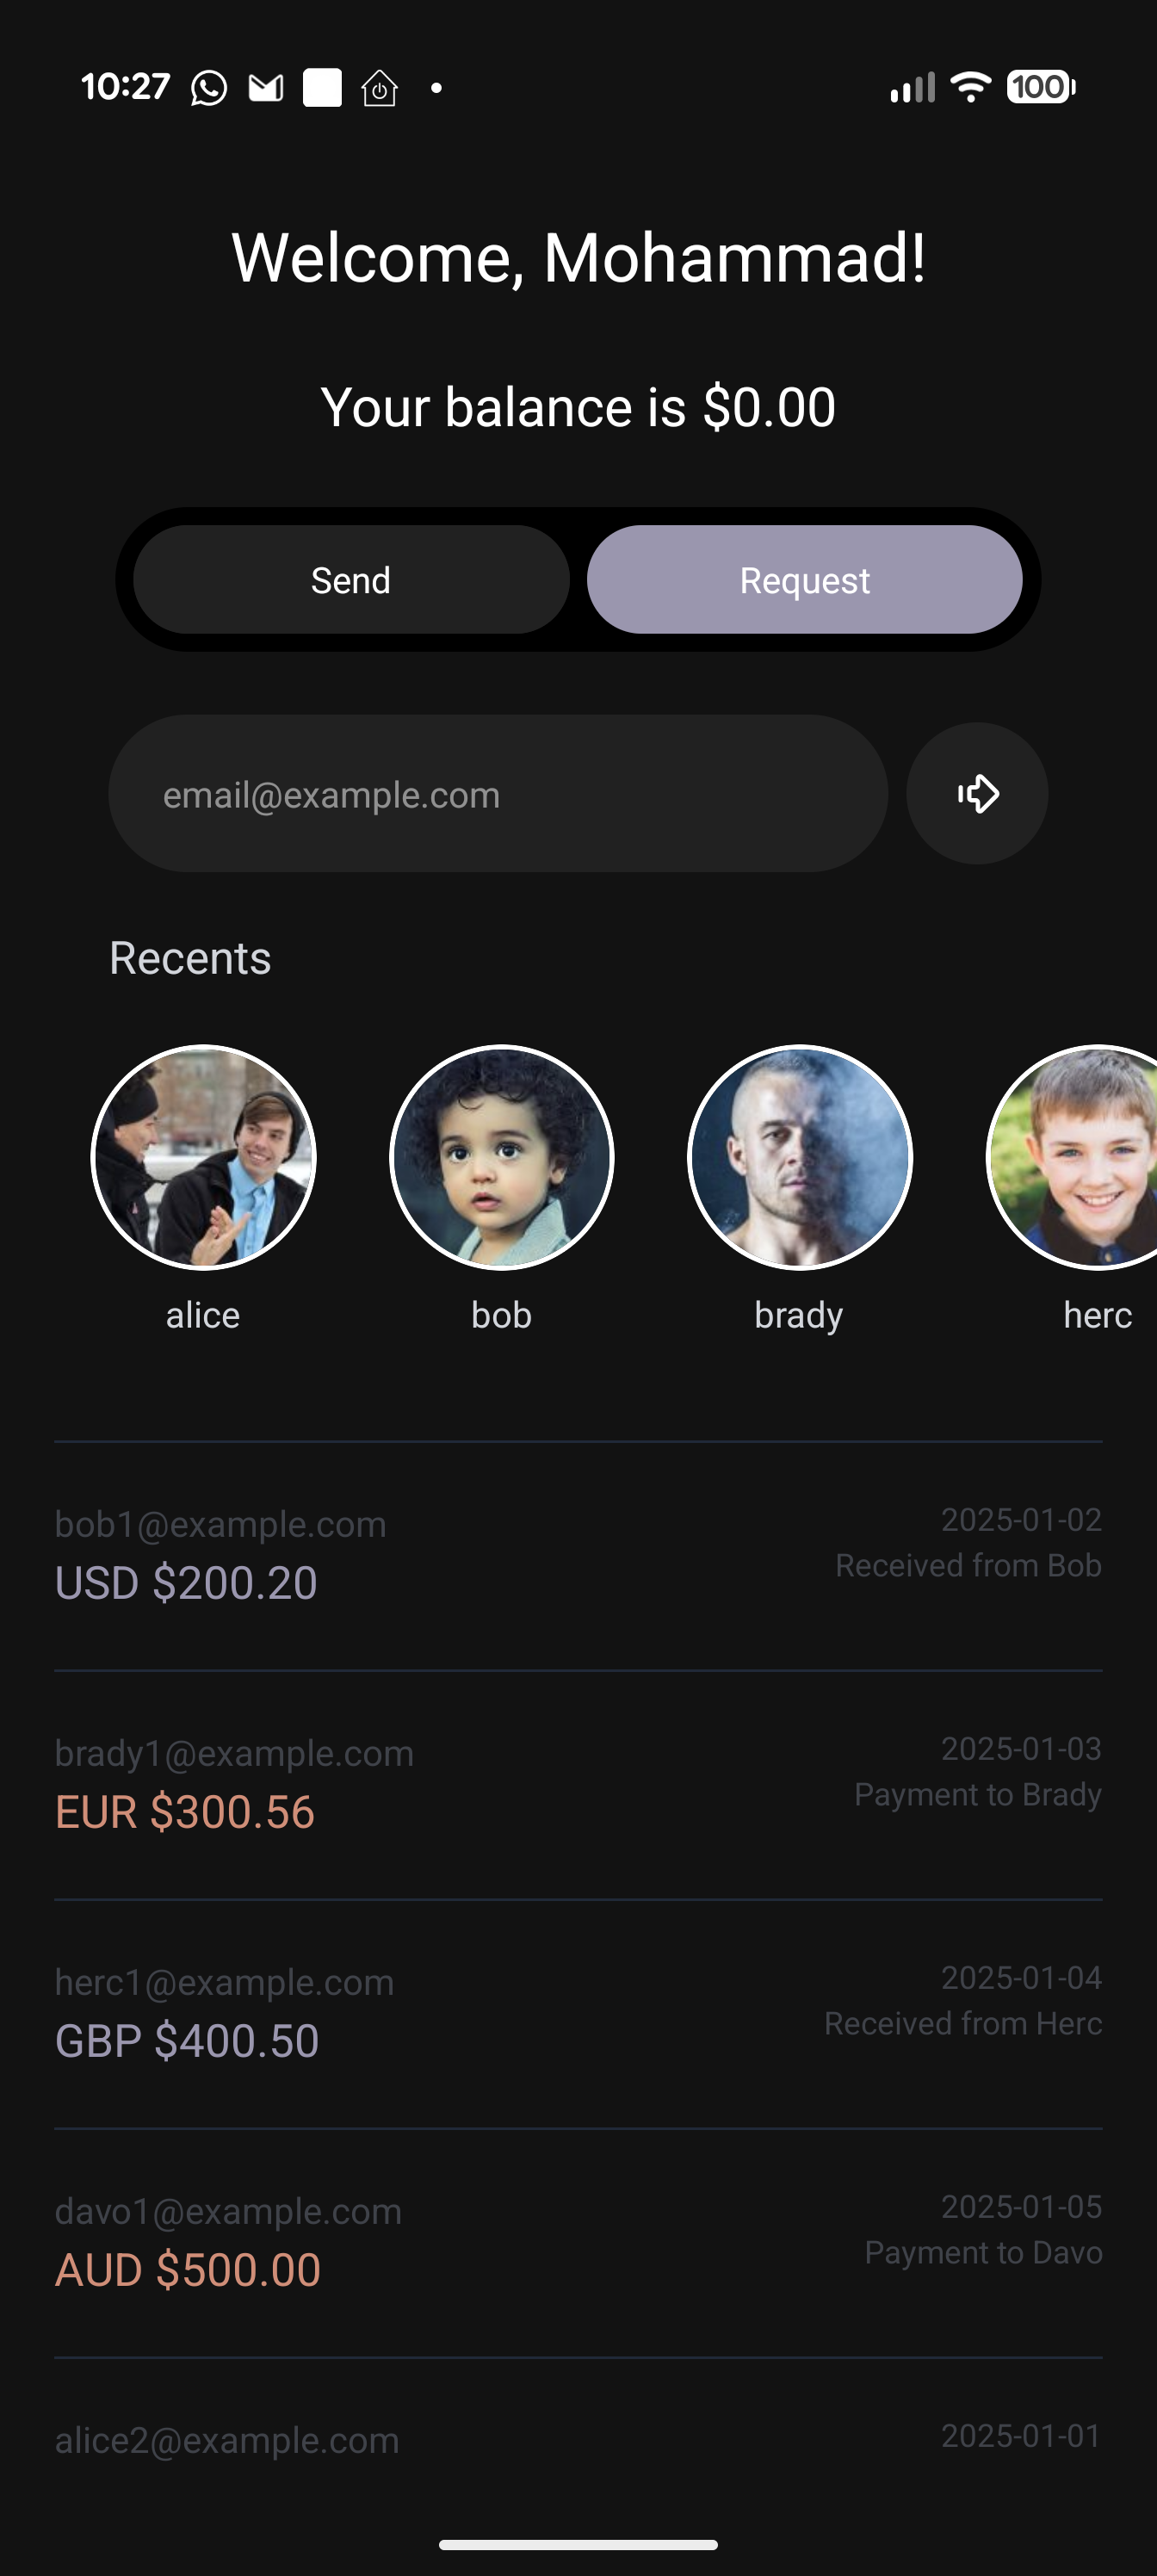Viewport: 1157px width, 2576px height.
Task: Select bob's avatar in Recents
Action: (x=502, y=1158)
